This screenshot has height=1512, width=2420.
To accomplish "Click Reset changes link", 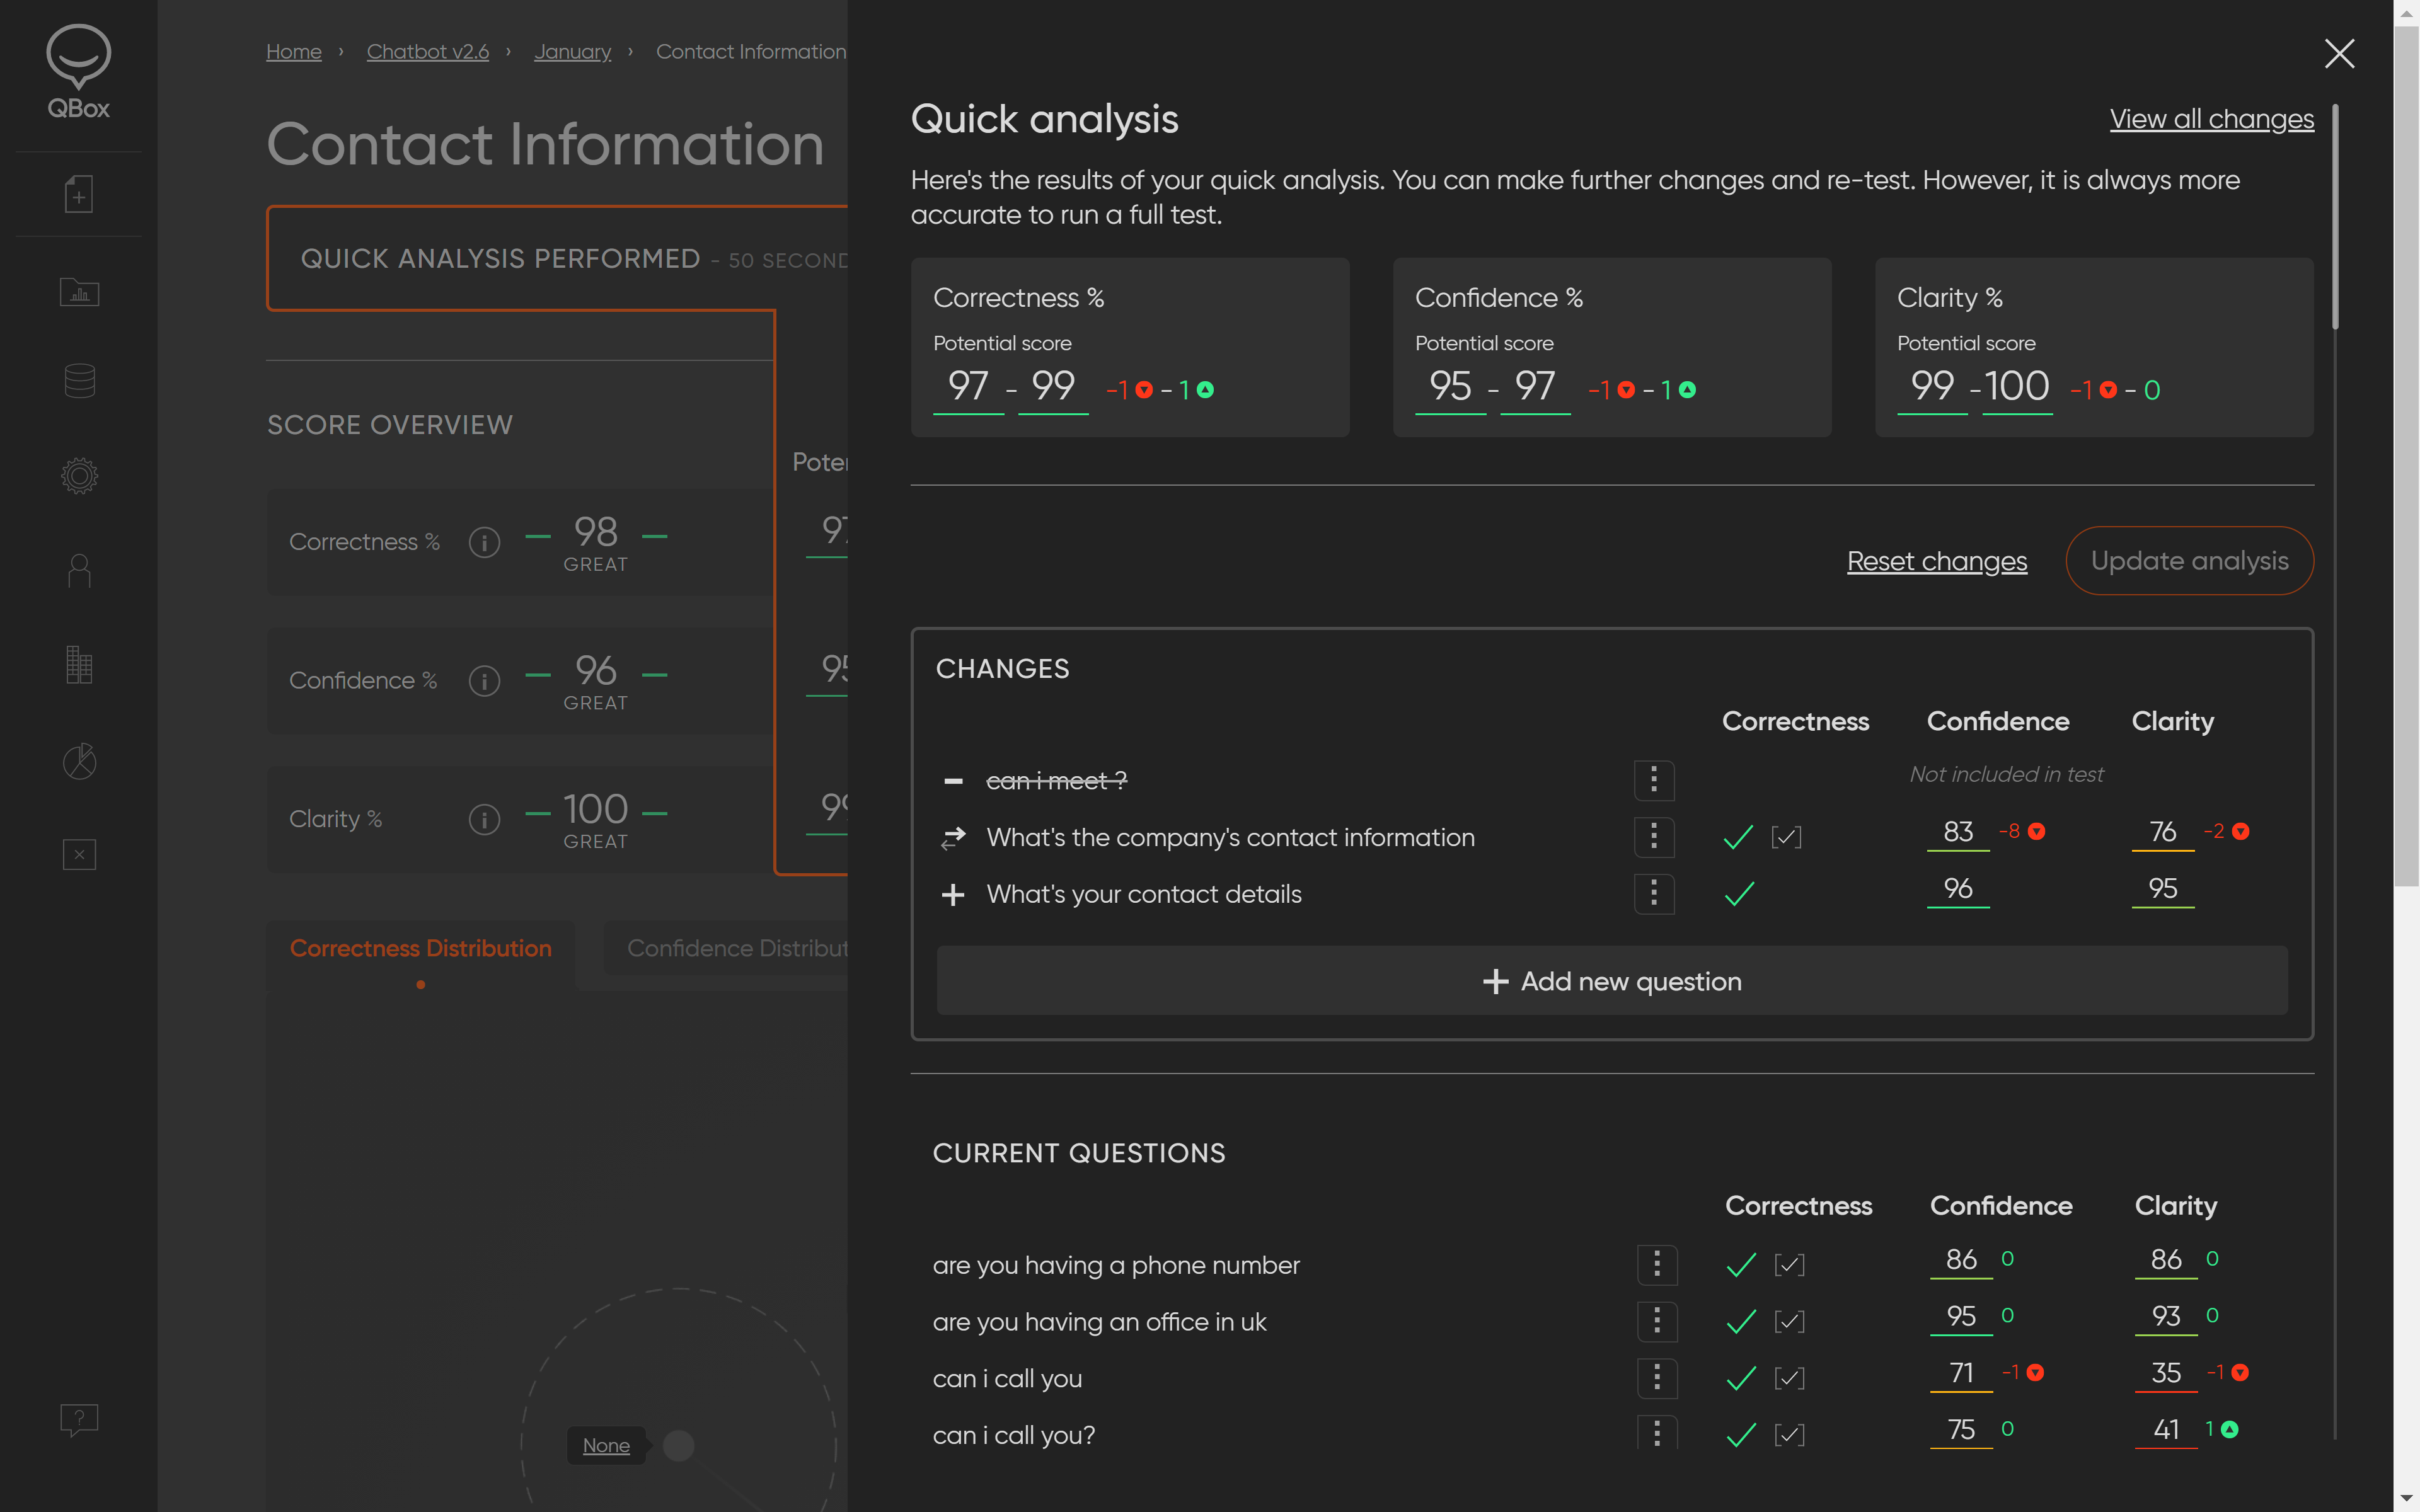I will pos(1937,561).
